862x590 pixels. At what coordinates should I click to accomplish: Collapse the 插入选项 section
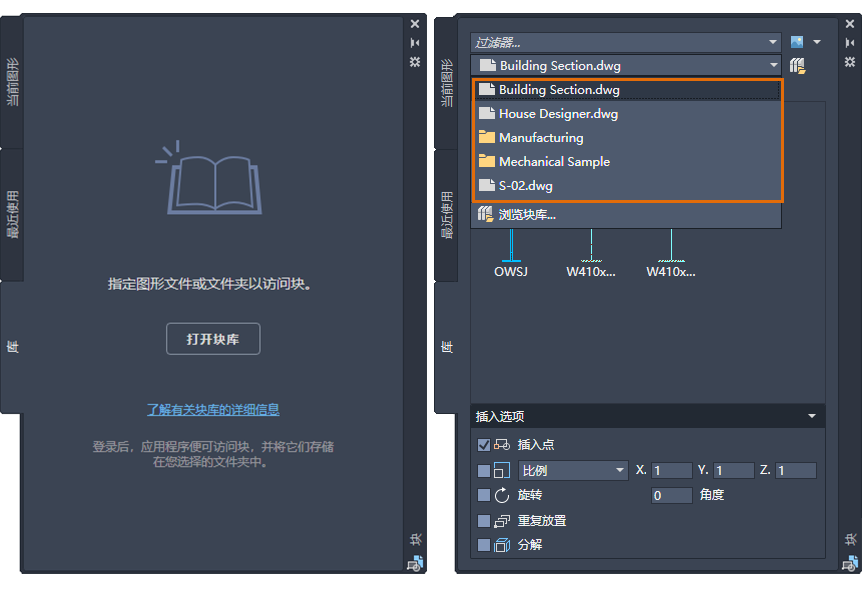pos(812,416)
